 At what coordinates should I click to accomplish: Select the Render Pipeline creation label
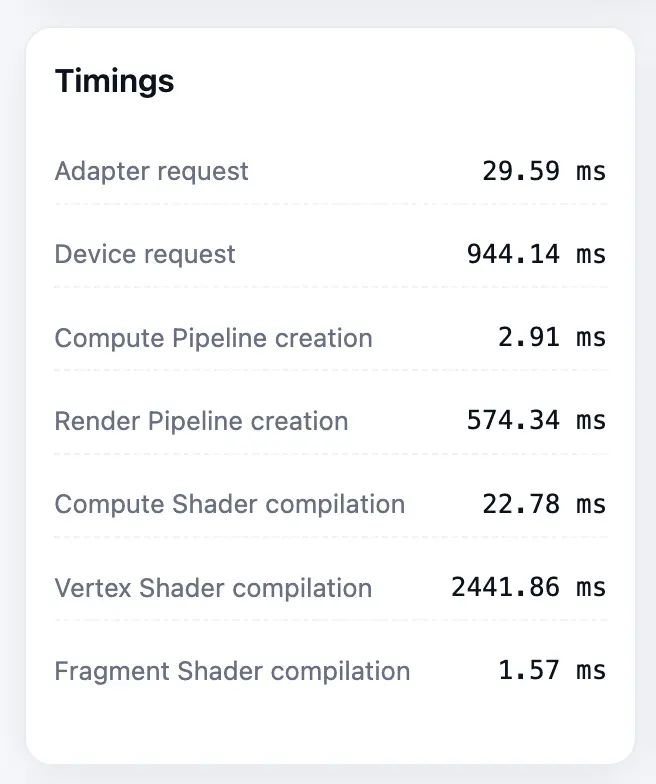click(201, 421)
